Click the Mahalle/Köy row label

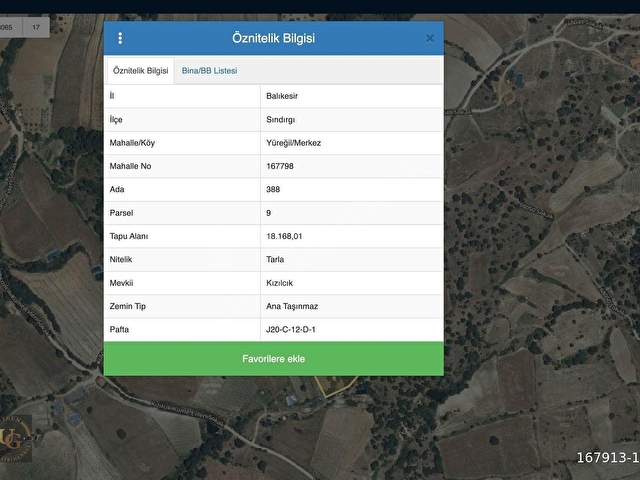point(132,143)
